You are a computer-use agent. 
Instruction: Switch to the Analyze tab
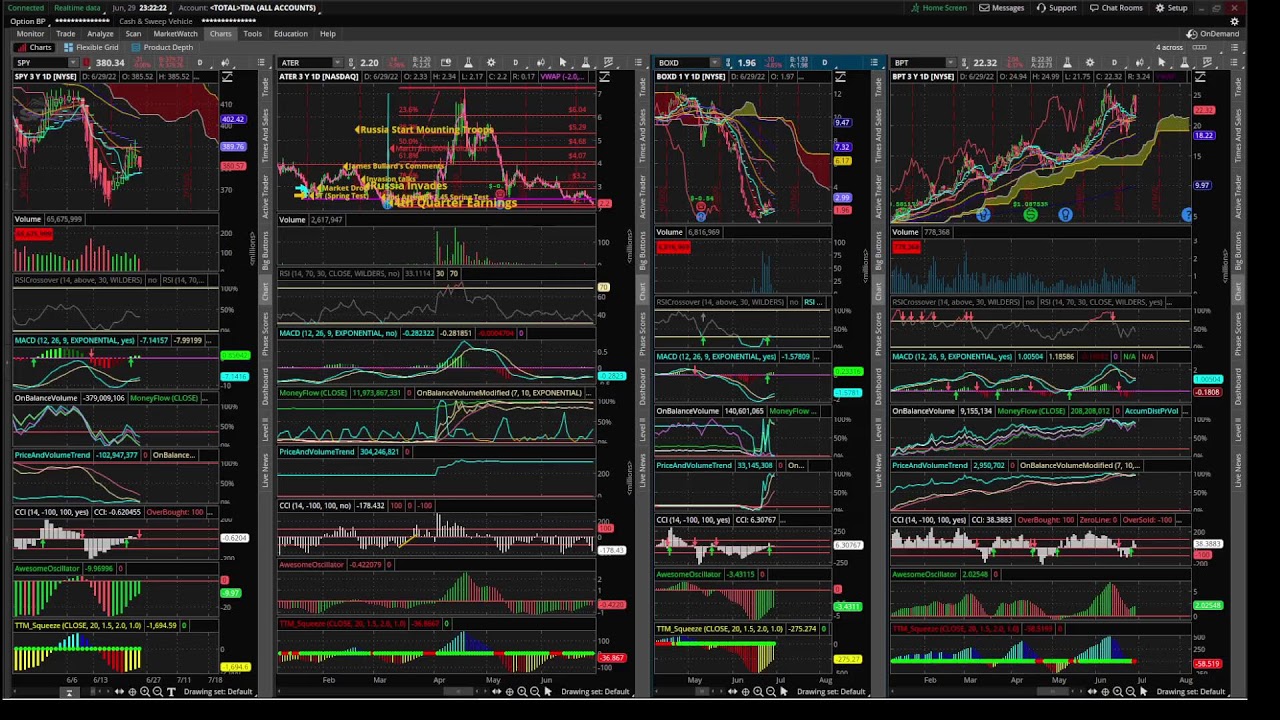point(100,34)
